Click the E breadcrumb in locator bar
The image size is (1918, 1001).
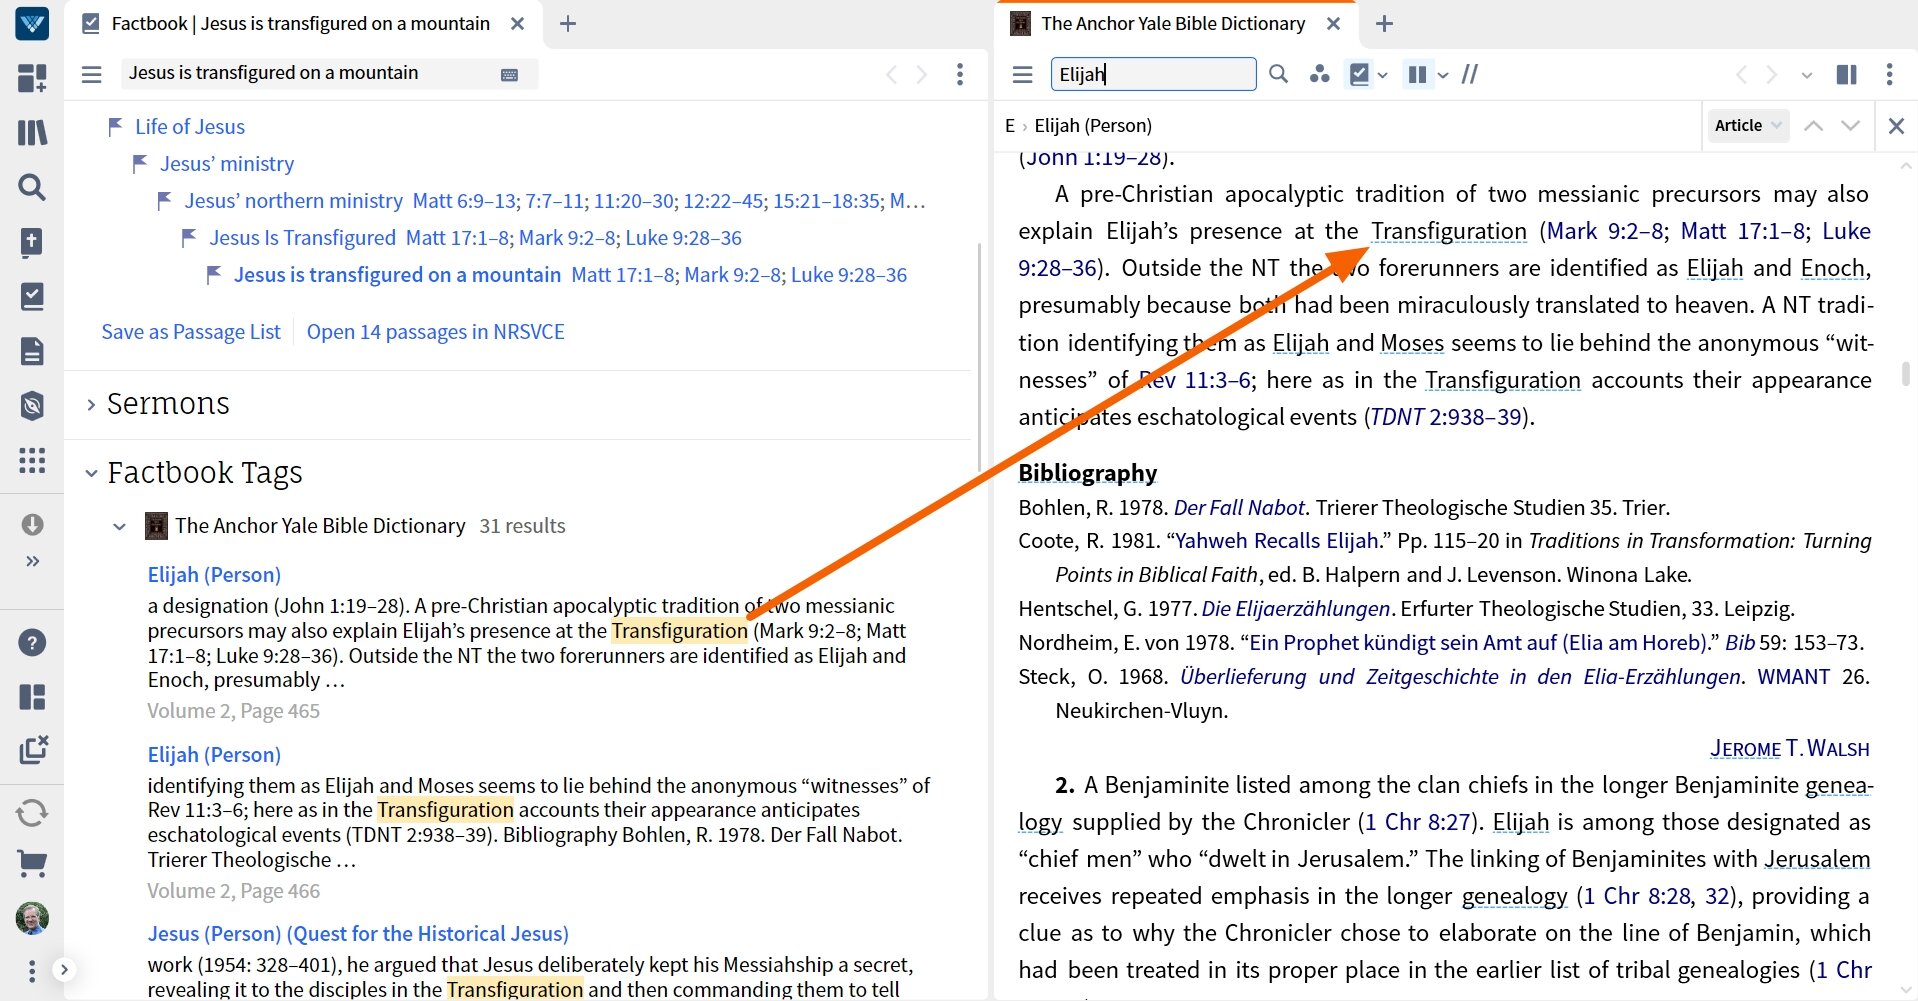coord(1010,126)
